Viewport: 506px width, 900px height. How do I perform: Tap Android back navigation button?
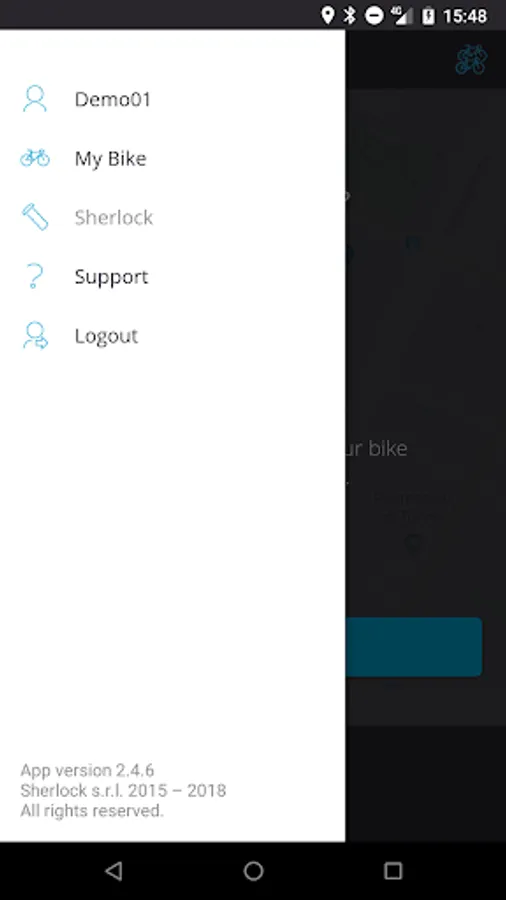(x=114, y=871)
